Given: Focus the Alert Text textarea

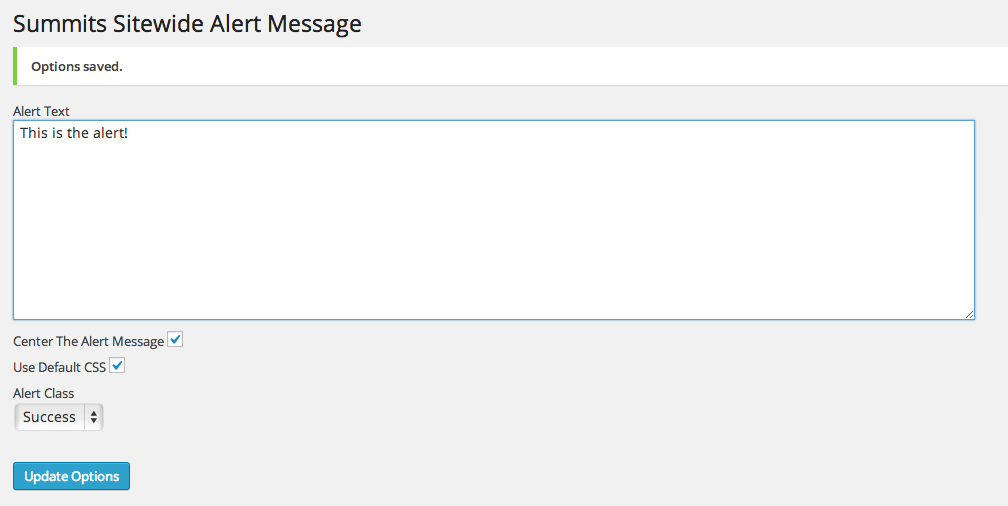Looking at the screenshot, I should tap(494, 220).
